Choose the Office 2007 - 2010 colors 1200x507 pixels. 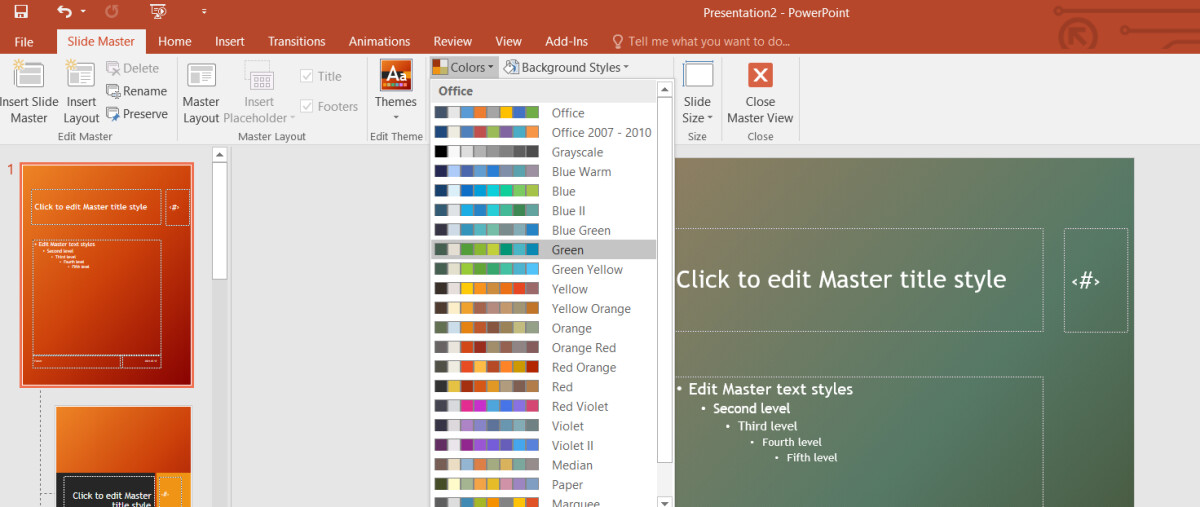click(544, 132)
